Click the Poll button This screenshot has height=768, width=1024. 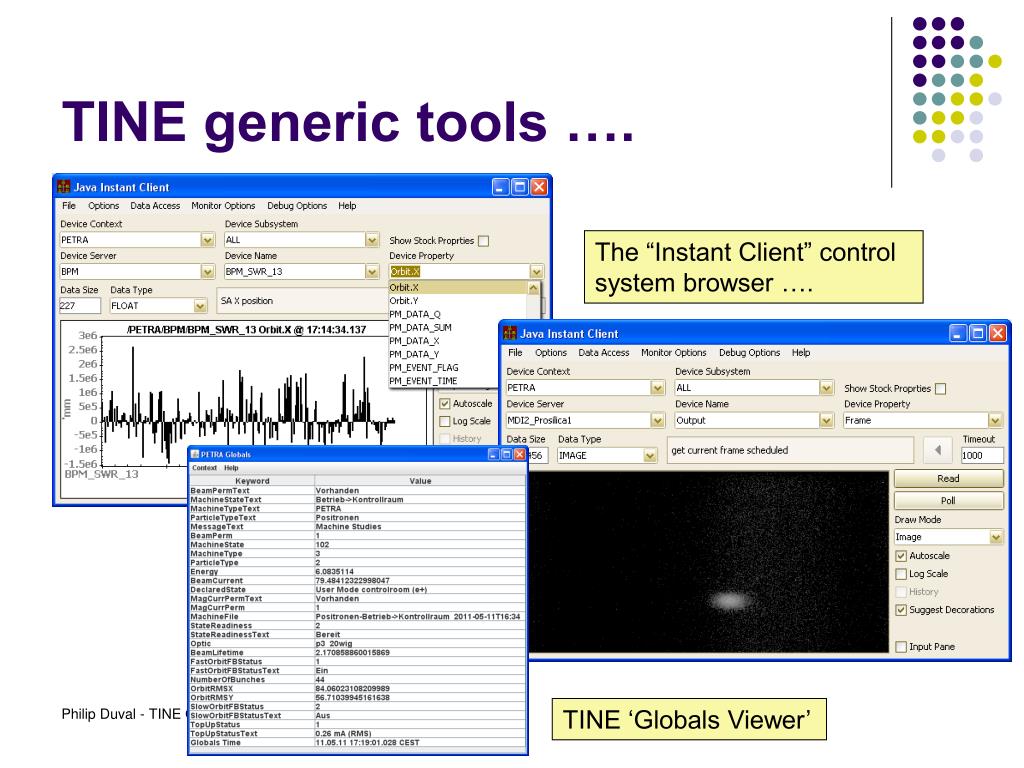click(x=948, y=501)
